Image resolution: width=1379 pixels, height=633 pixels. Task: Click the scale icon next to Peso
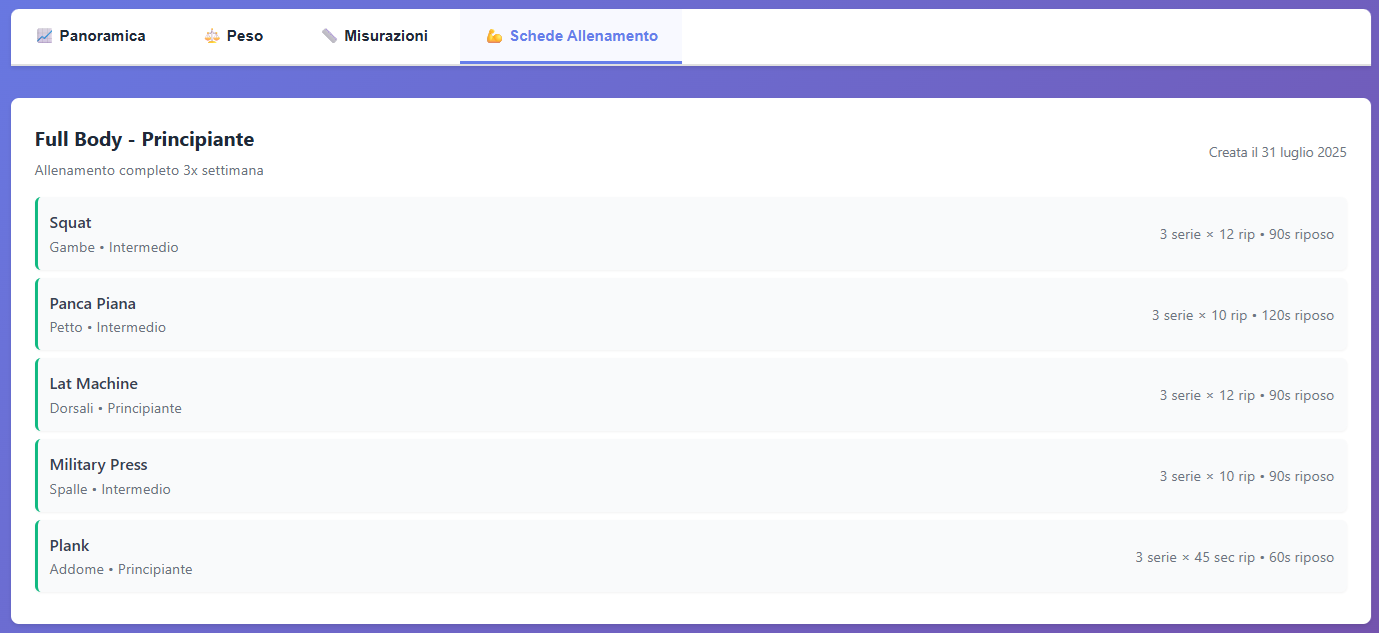pyautogui.click(x=211, y=35)
